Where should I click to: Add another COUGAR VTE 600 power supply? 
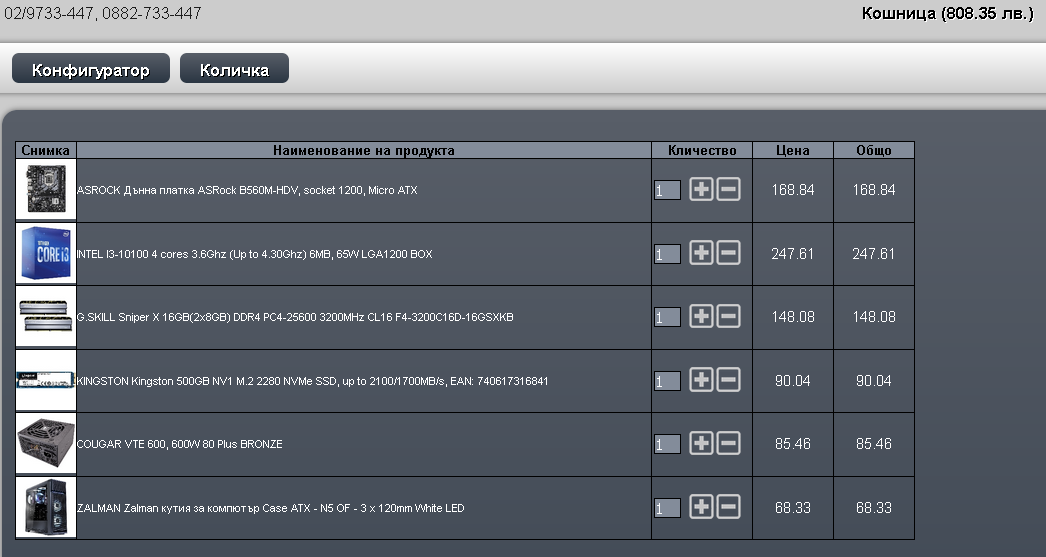tap(701, 443)
